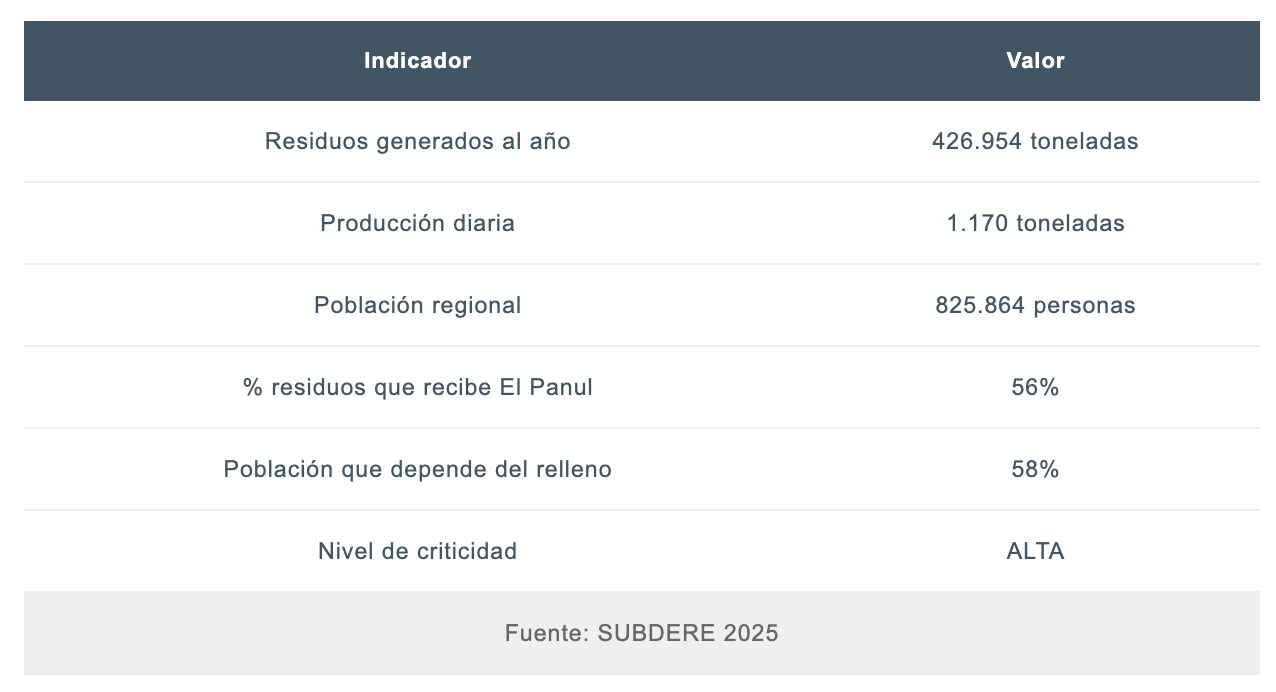Click the Valor column header
The height and width of the screenshot is (692, 1276).
(1035, 60)
